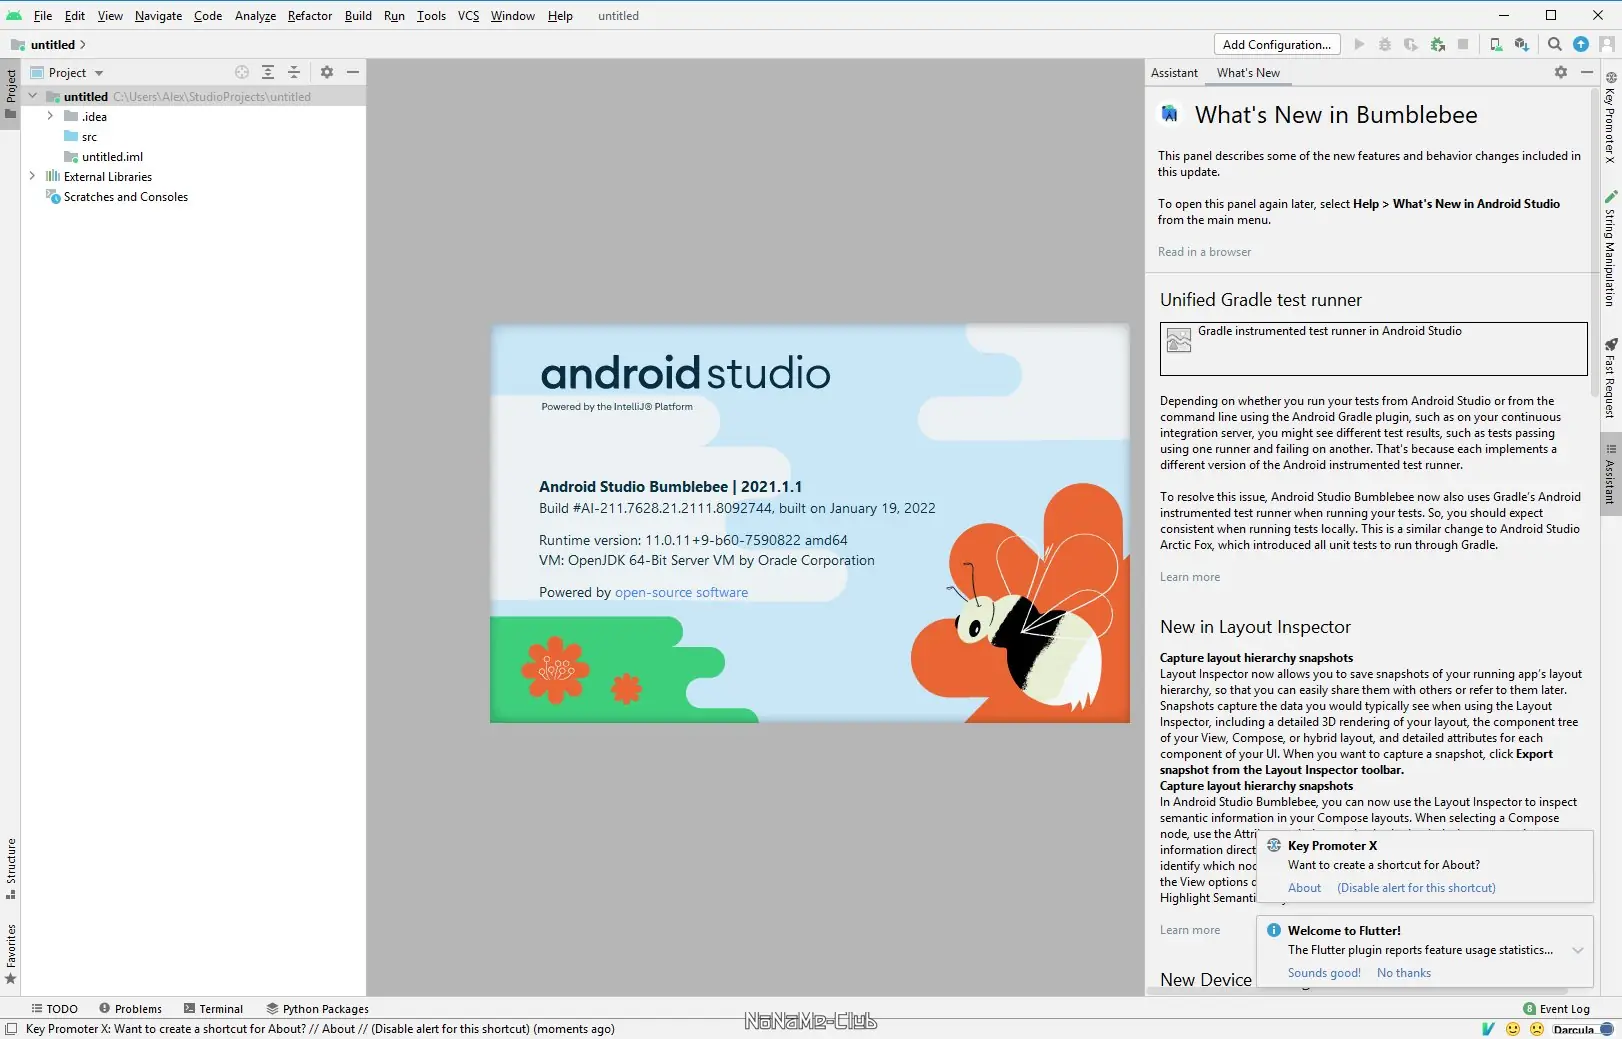The height and width of the screenshot is (1039, 1622).
Task: Click the Select Opened File target icon
Action: coord(242,73)
